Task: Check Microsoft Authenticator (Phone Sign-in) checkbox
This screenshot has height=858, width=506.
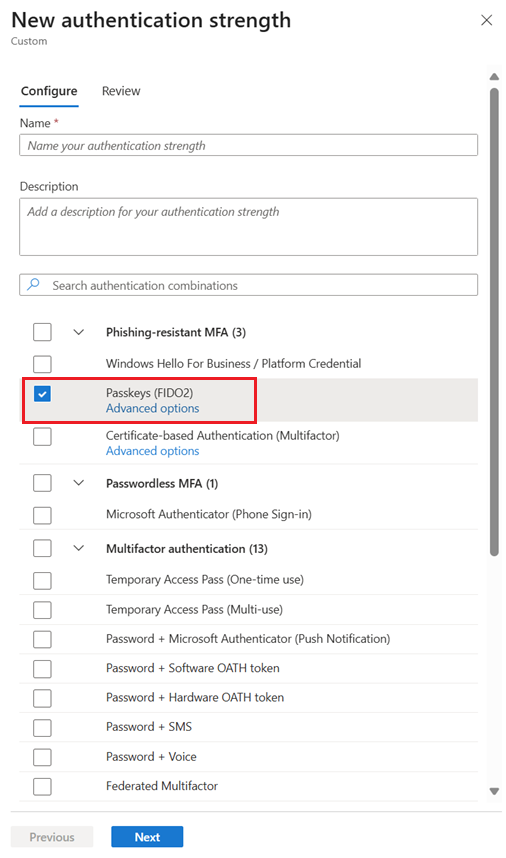Action: click(x=42, y=515)
